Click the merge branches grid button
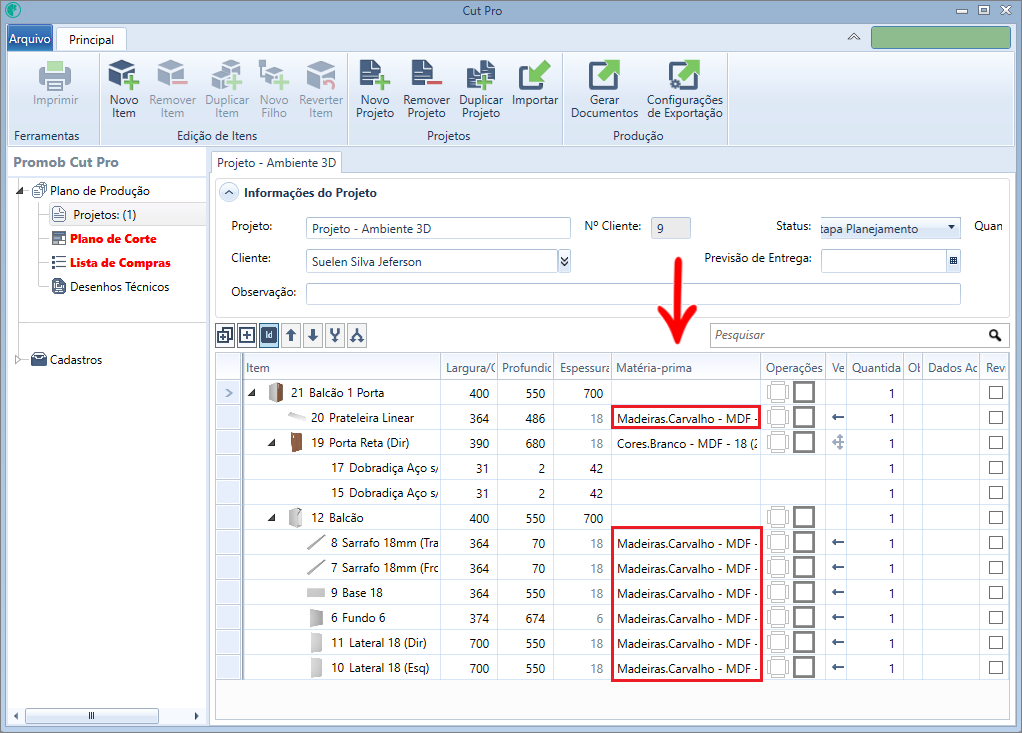This screenshot has height=733, width=1022. click(335, 336)
